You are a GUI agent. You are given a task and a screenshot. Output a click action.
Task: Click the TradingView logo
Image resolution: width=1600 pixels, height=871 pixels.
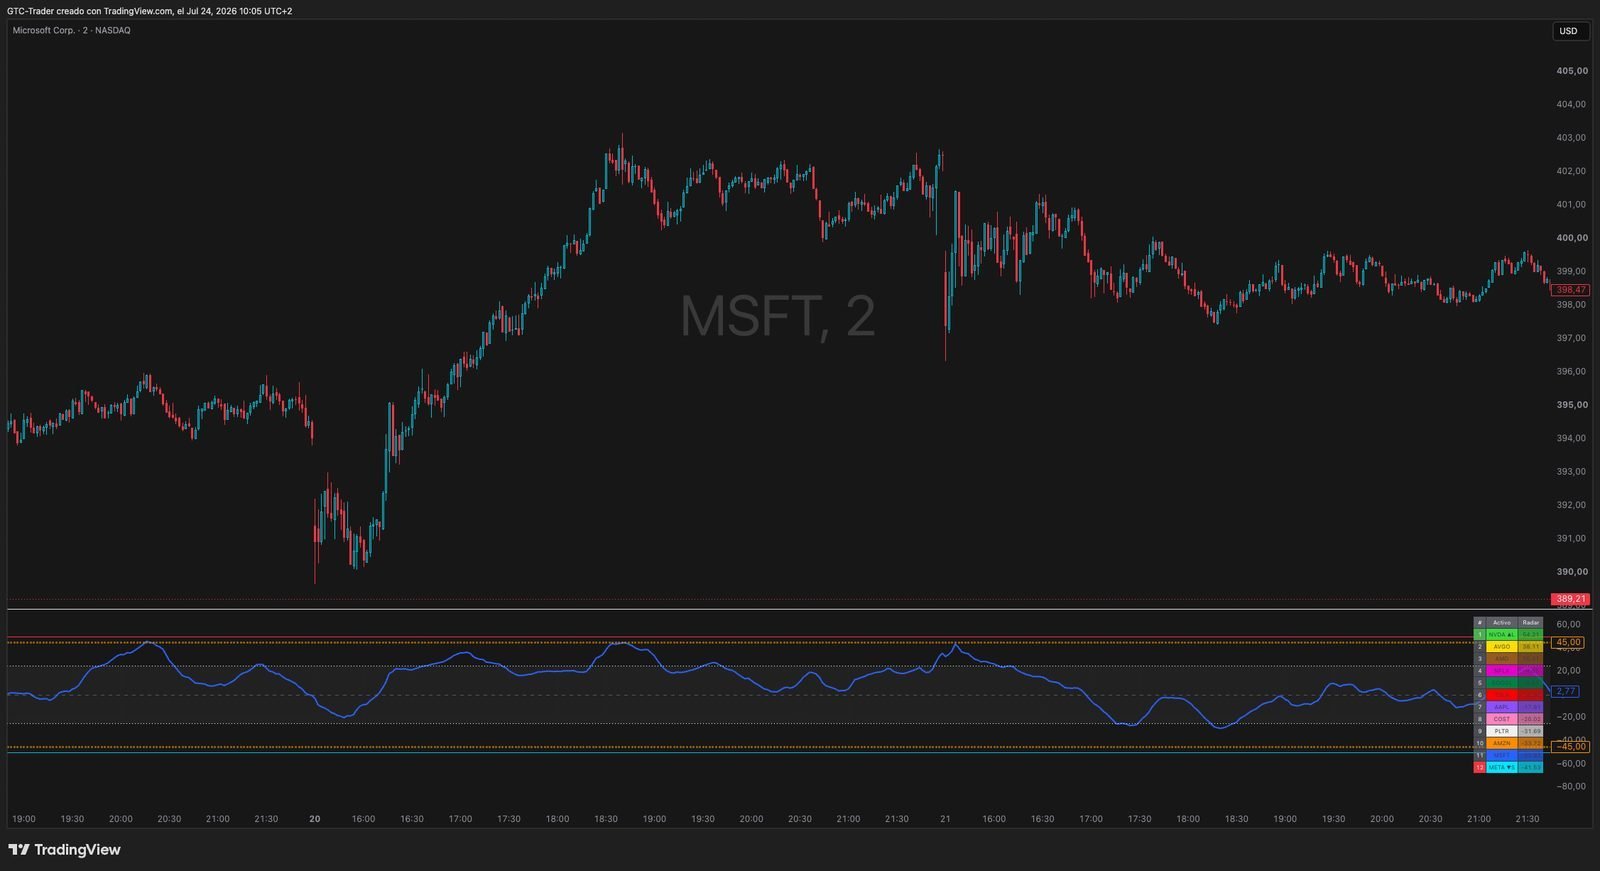[65, 850]
